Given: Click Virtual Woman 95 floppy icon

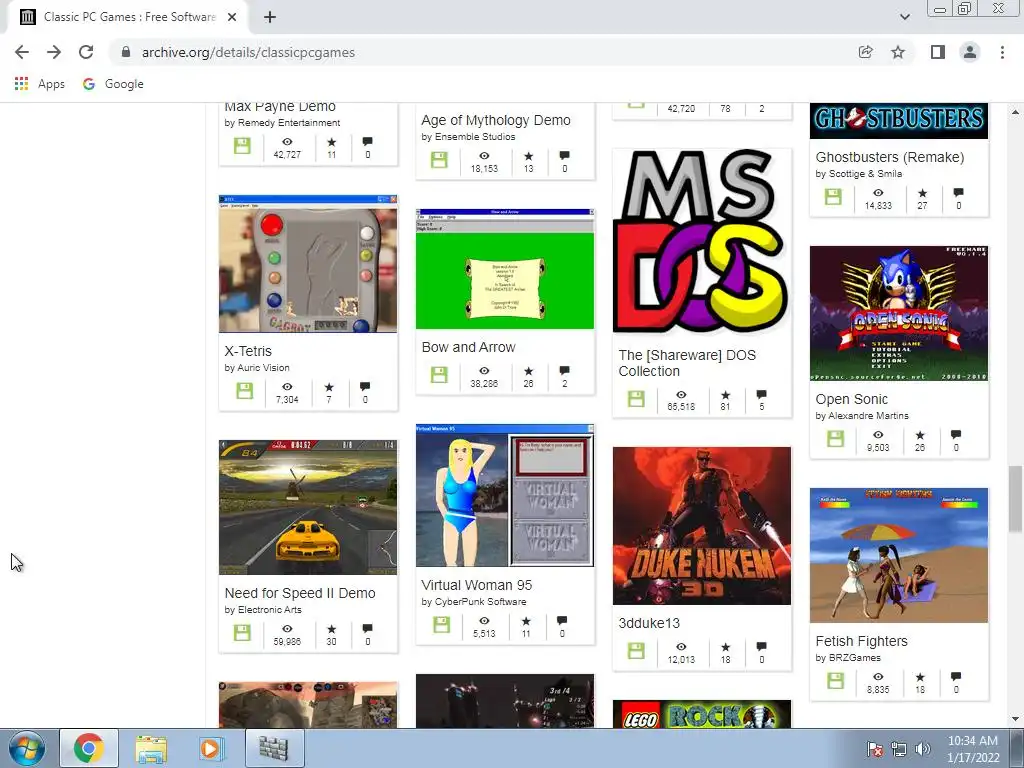Looking at the screenshot, I should 441,624.
